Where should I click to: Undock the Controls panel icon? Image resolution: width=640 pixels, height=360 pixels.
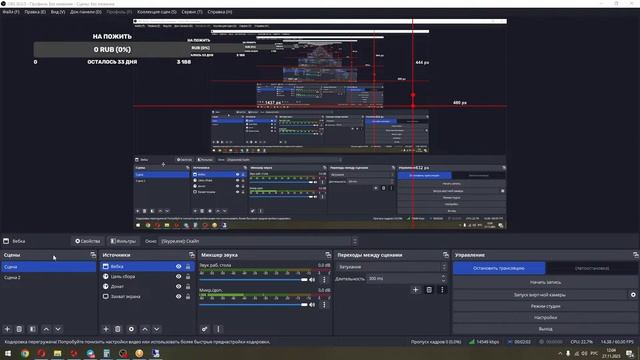[x=636, y=255]
